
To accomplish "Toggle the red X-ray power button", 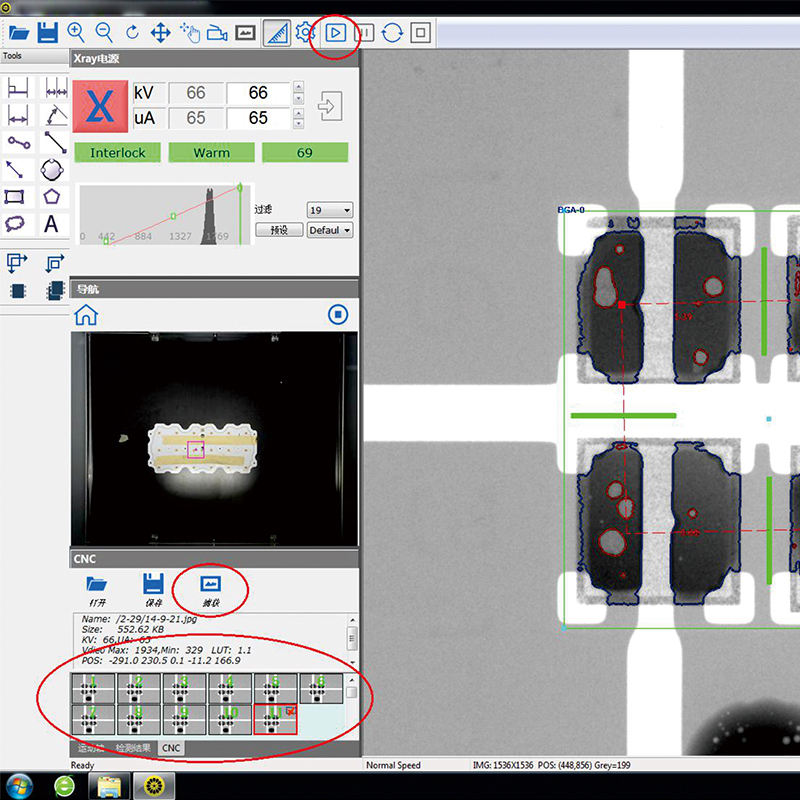I will point(100,106).
